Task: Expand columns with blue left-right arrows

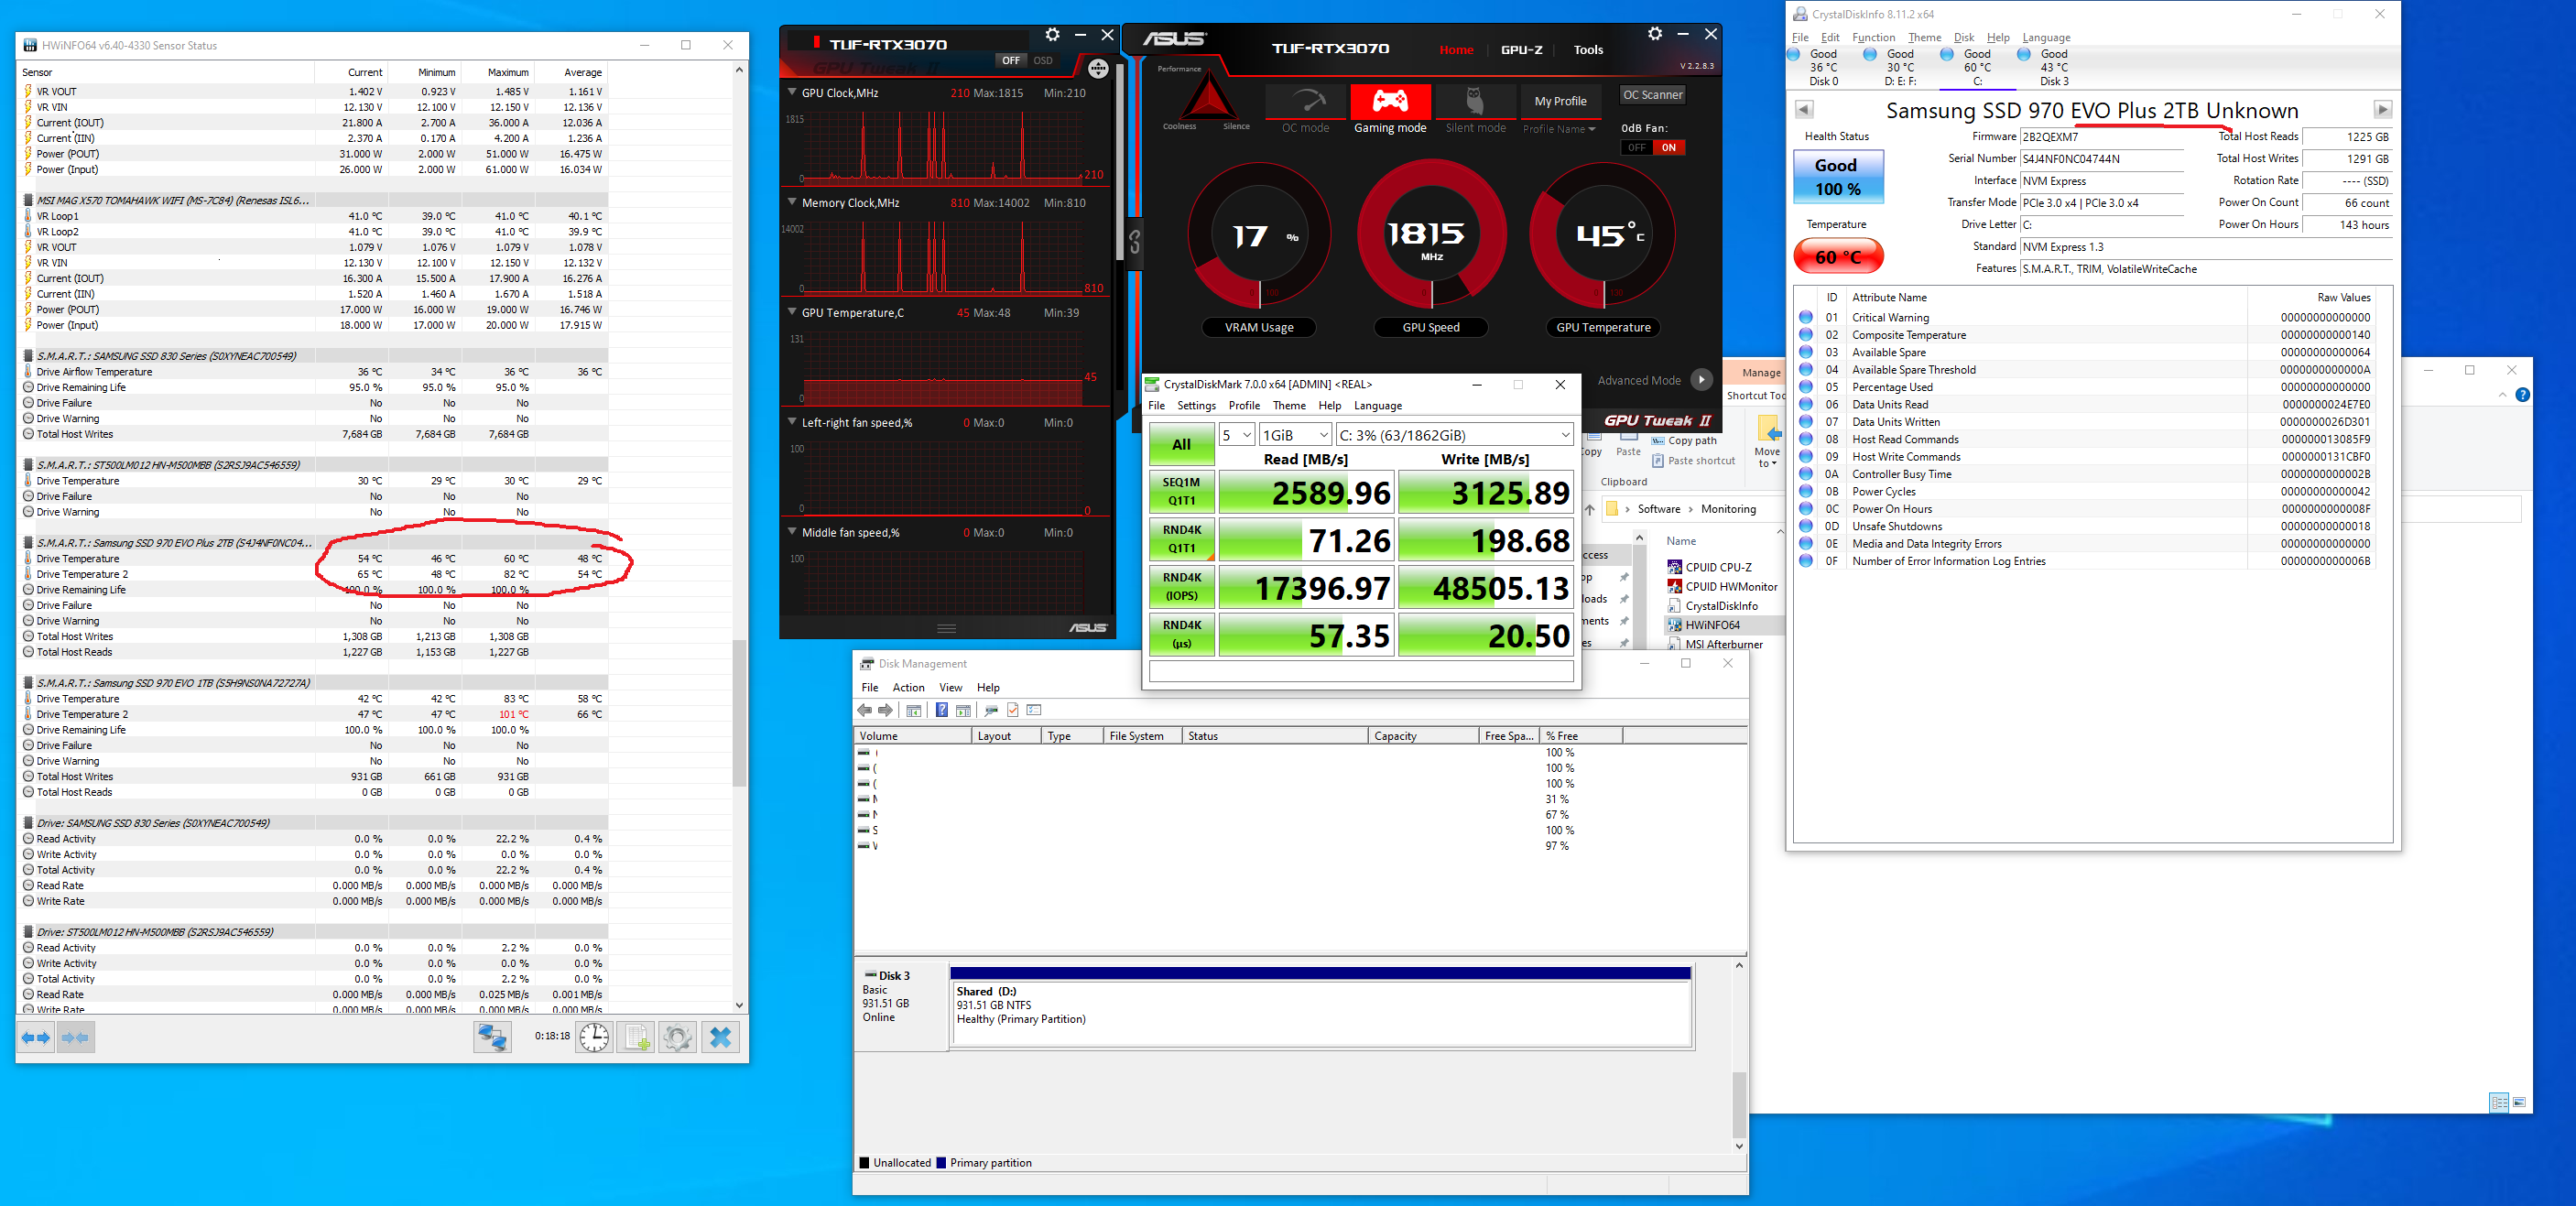Action: 36,1037
